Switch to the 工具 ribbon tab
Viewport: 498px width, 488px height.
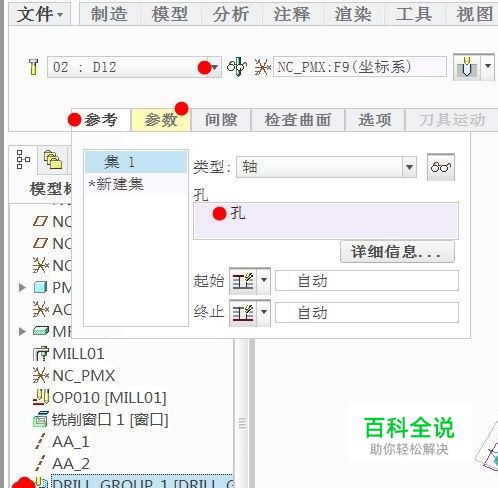[x=414, y=14]
